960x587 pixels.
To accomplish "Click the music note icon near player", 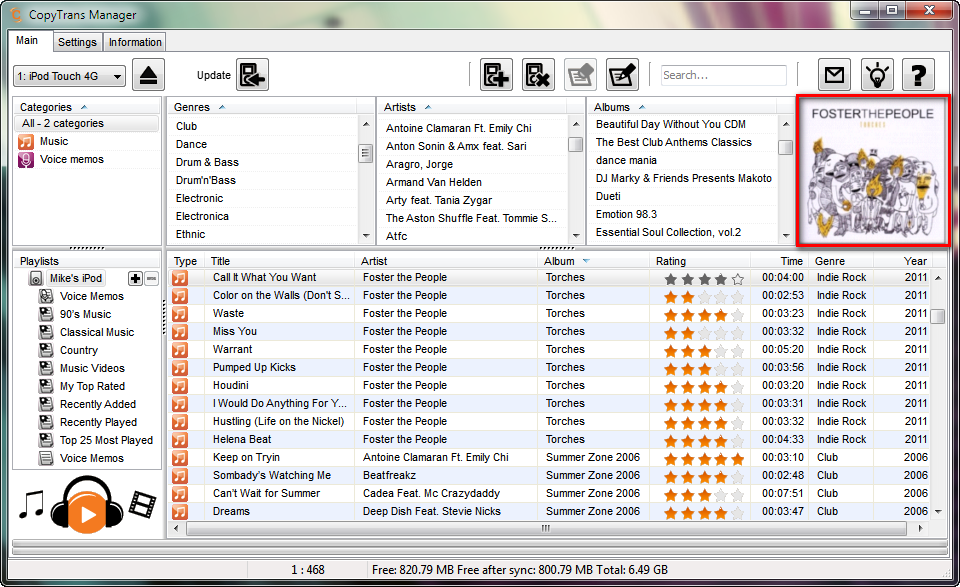I will point(31,504).
